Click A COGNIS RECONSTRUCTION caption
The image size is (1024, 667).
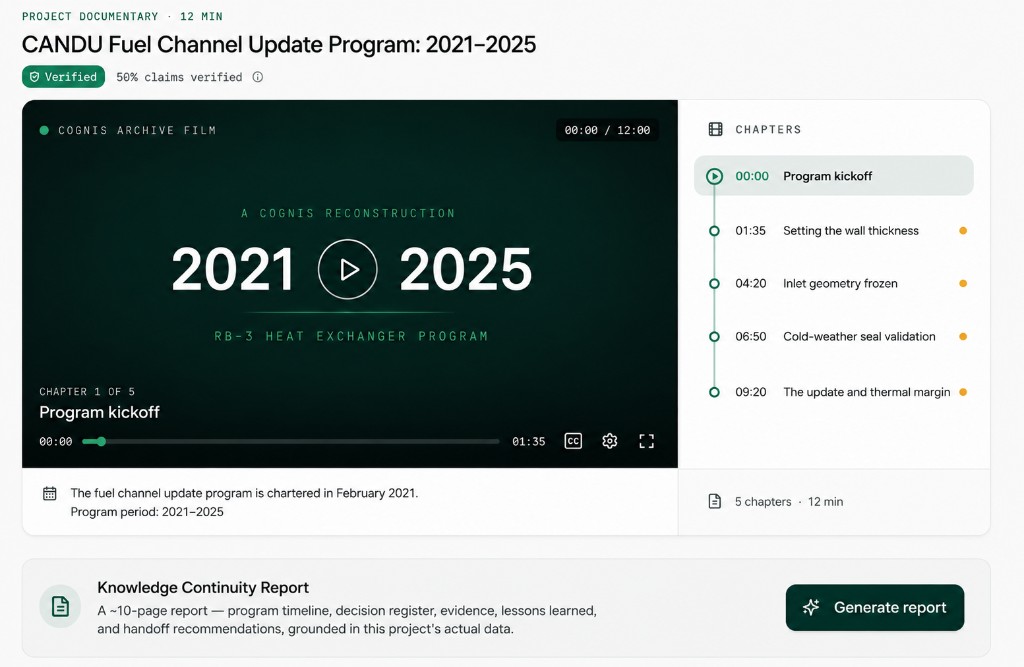pyautogui.click(x=348, y=213)
